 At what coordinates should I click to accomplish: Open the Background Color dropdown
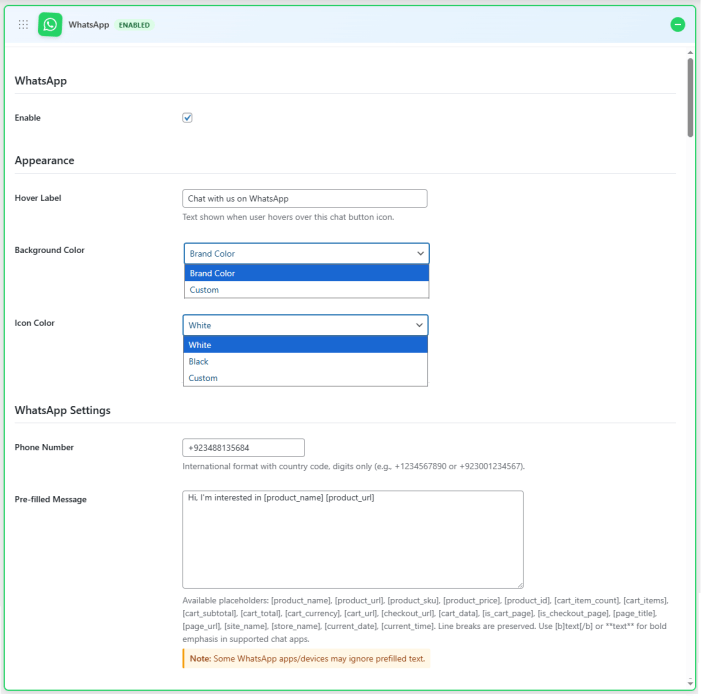(x=307, y=254)
